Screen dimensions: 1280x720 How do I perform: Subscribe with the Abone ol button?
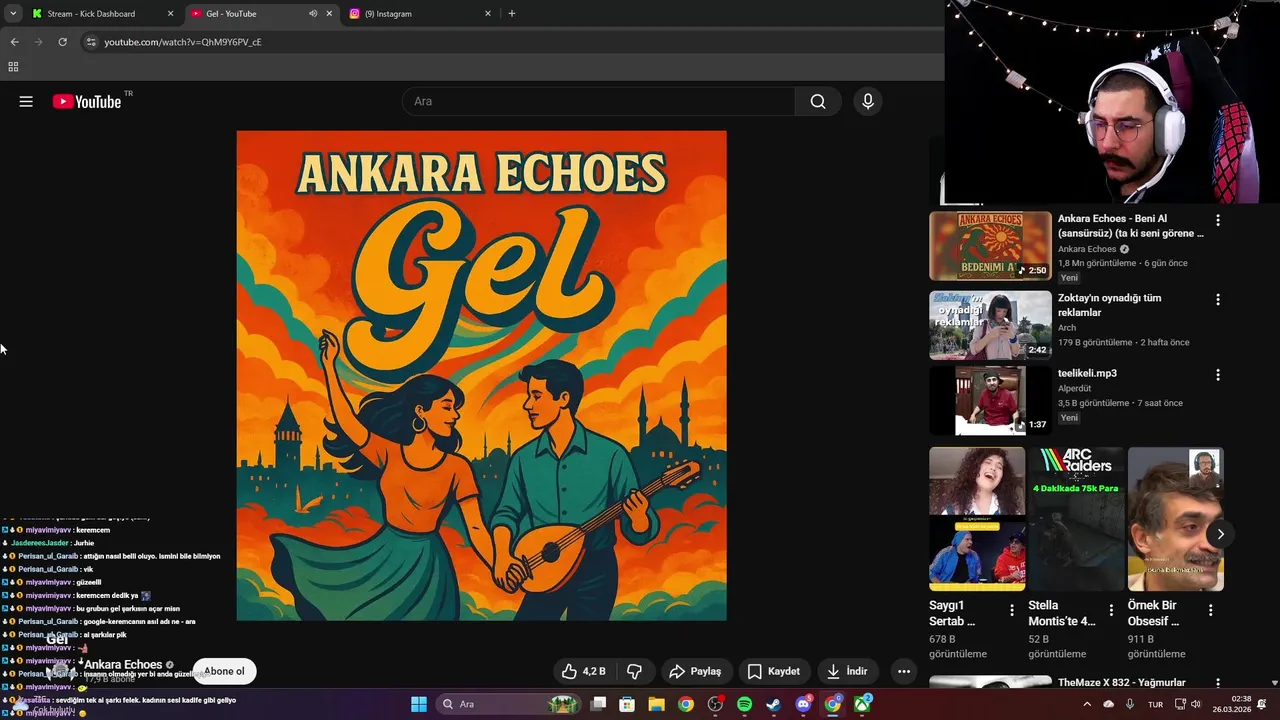(x=224, y=671)
